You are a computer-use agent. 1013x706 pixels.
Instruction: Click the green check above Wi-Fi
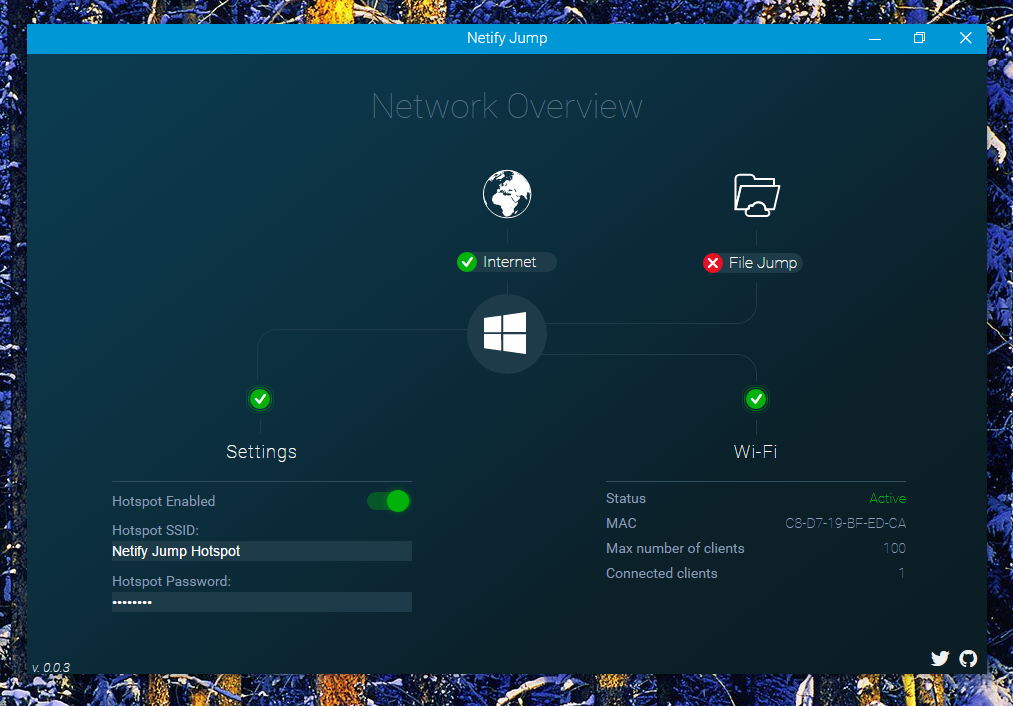tap(756, 399)
